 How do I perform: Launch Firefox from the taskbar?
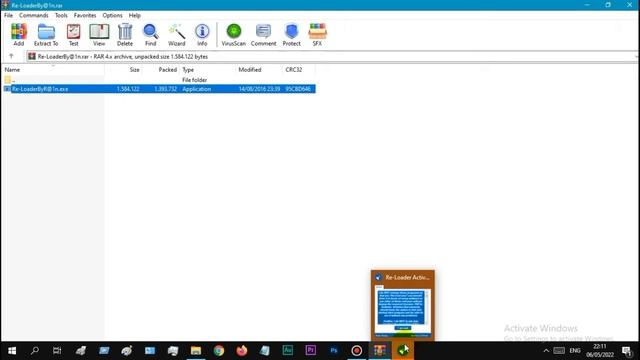tap(242, 351)
